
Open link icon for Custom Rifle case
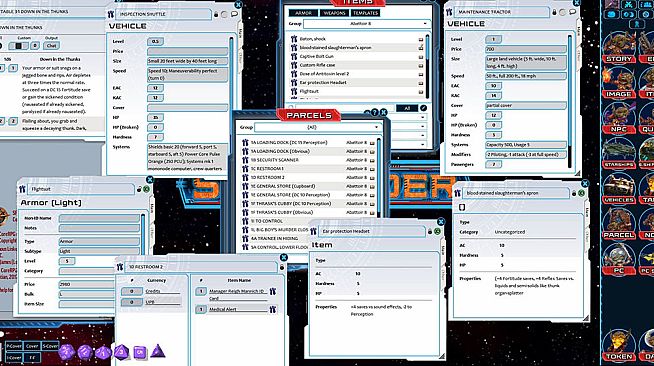point(294,65)
